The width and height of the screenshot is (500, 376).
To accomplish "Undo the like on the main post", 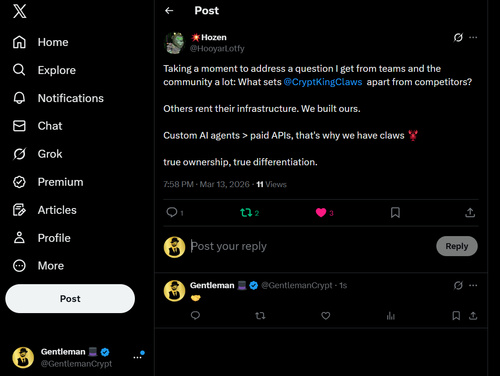I will coord(321,213).
